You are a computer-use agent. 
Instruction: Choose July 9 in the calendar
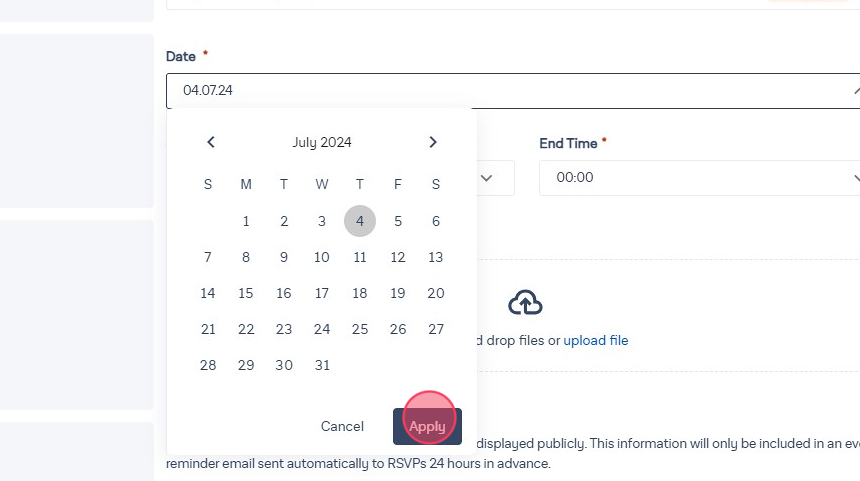coord(284,257)
